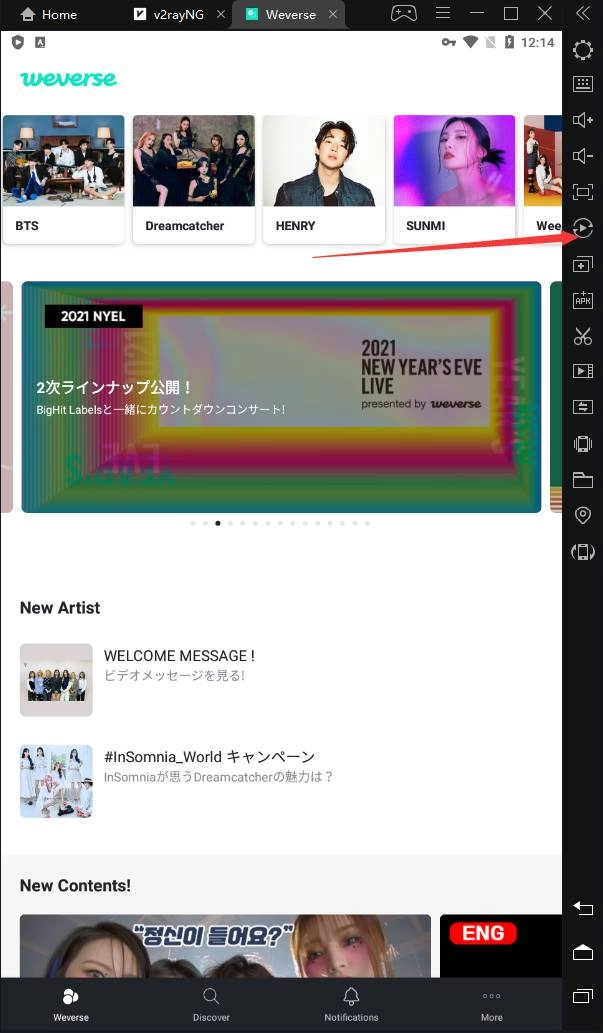The height and width of the screenshot is (1033, 603).
Task: Tap Android back button in sidebar
Action: coord(583,908)
